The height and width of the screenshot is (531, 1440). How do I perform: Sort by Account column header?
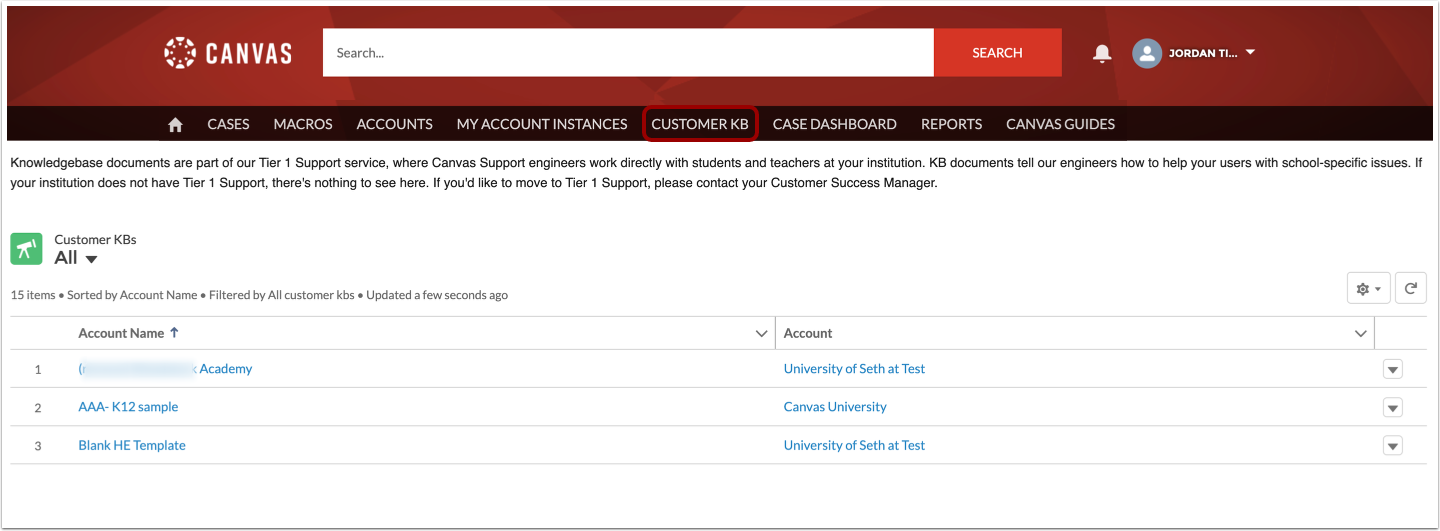(808, 333)
